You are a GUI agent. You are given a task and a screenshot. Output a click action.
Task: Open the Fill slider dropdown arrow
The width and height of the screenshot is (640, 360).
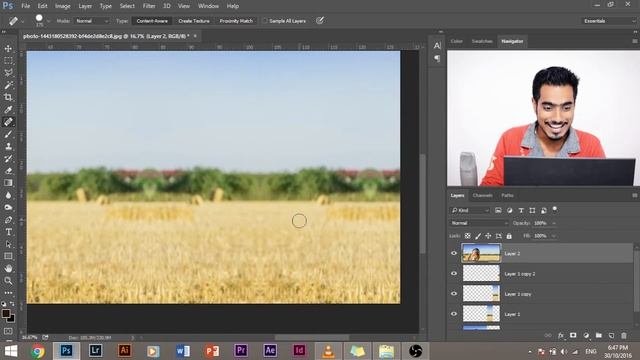553,236
